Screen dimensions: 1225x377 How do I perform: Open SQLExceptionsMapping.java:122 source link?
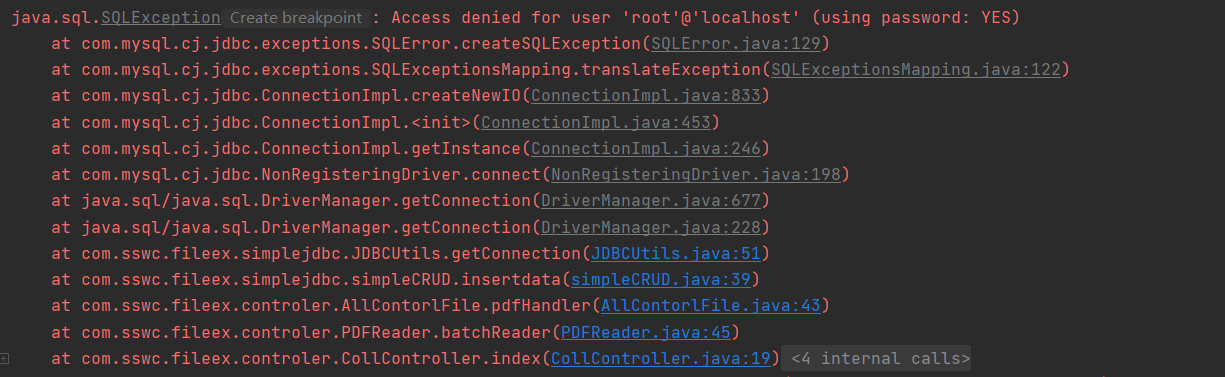(x=915, y=70)
